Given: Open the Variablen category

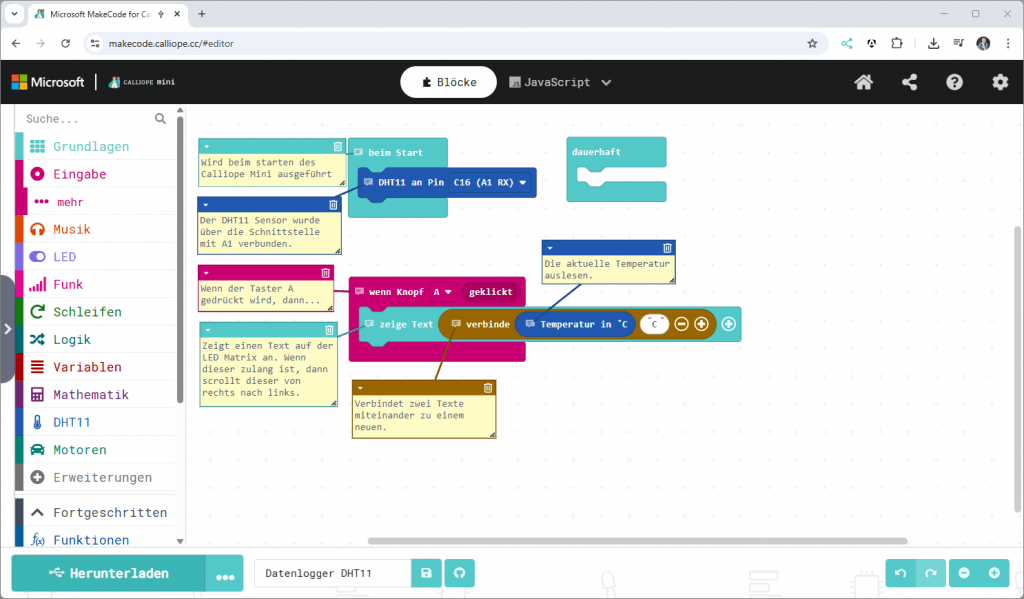Looking at the screenshot, I should coord(80,366).
